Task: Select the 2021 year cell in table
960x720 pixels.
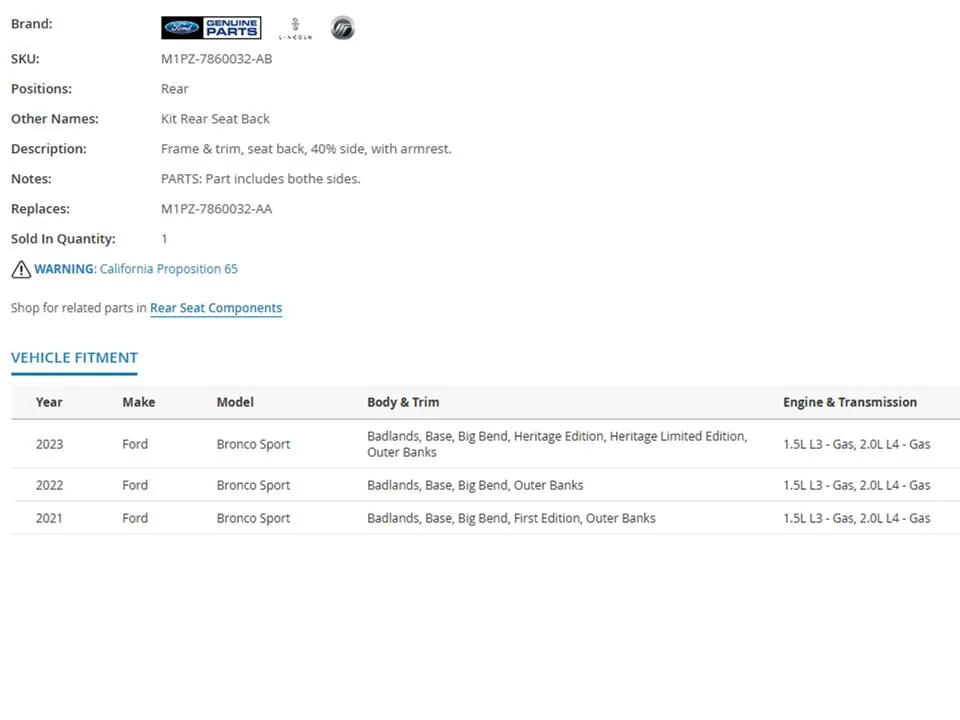Action: pyautogui.click(x=50, y=518)
